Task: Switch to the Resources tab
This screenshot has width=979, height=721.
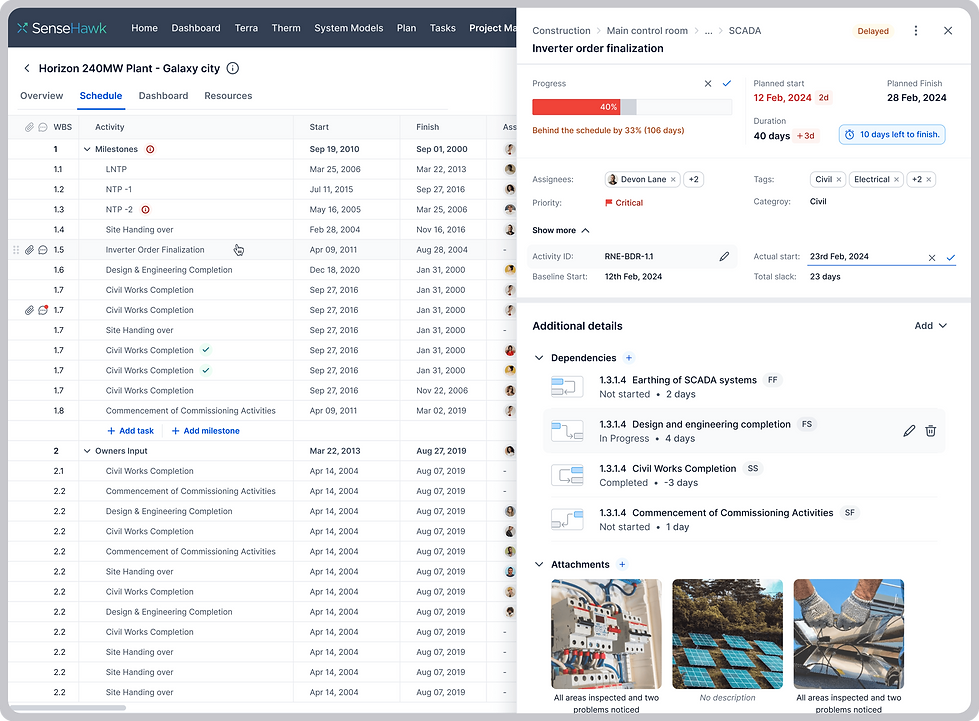Action: pyautogui.click(x=228, y=96)
